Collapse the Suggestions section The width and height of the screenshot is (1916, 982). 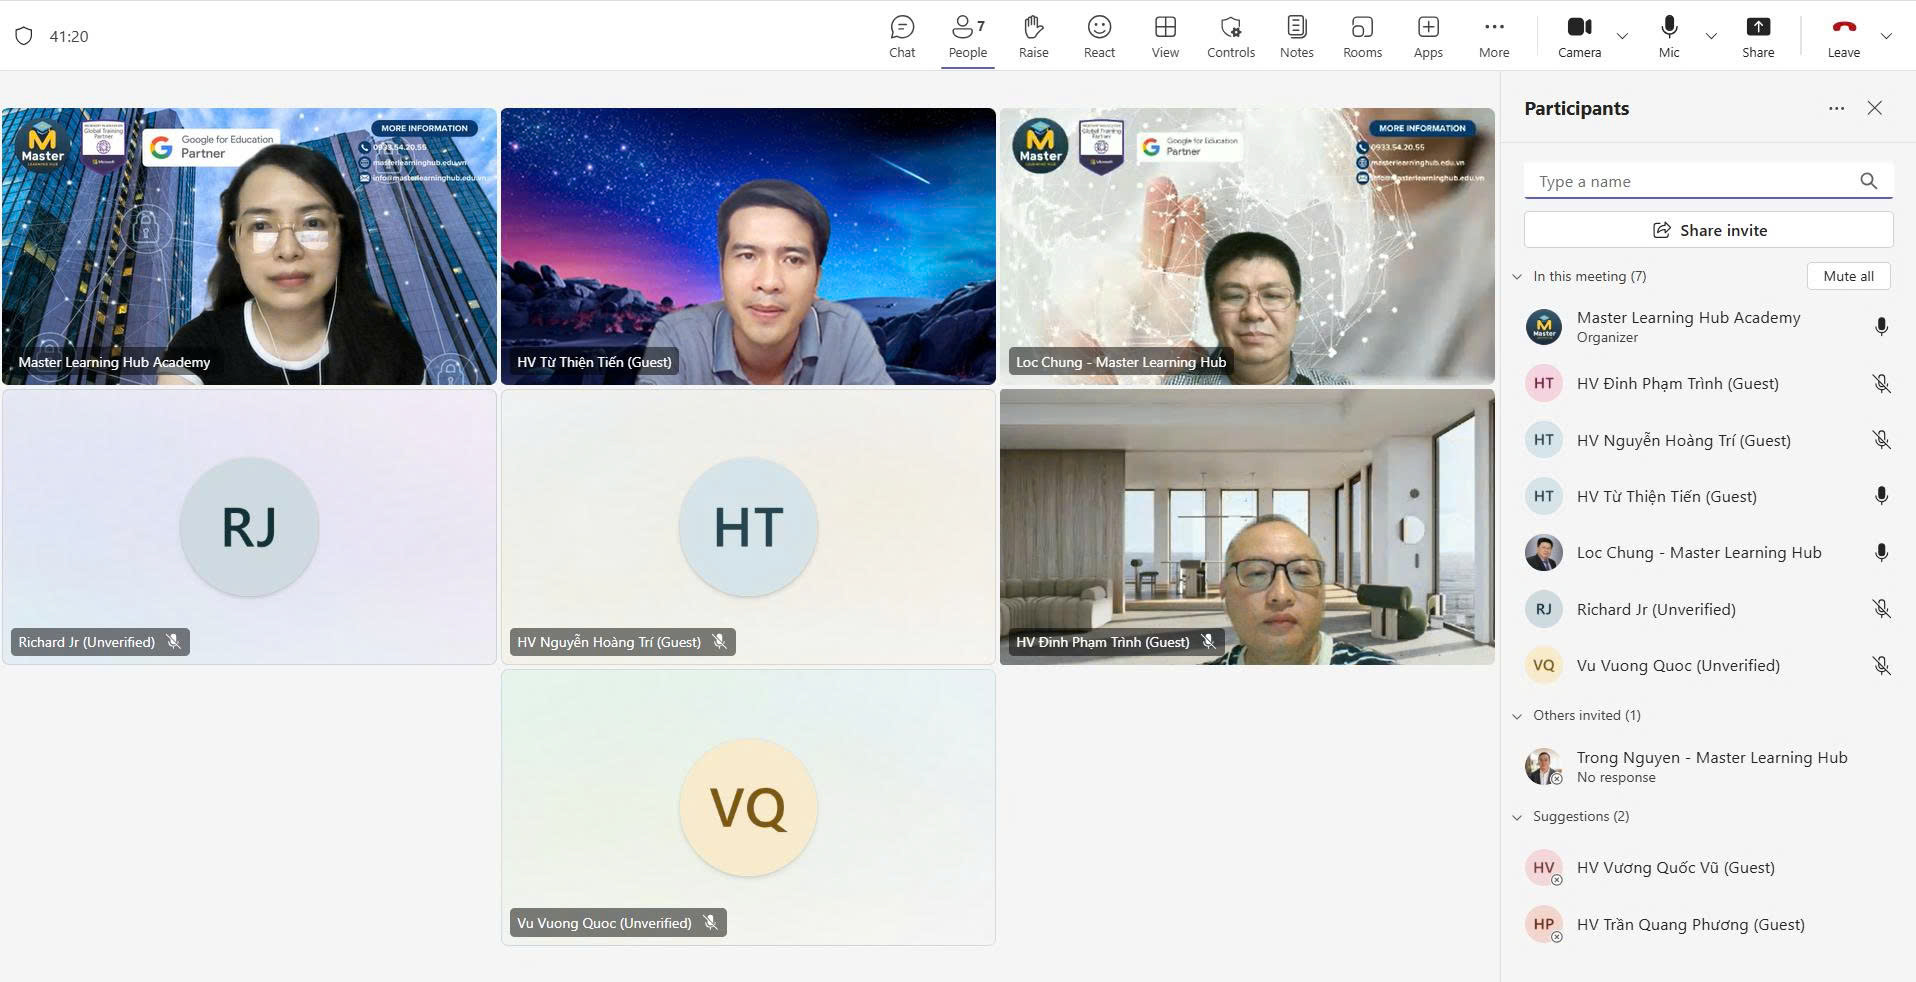point(1517,817)
